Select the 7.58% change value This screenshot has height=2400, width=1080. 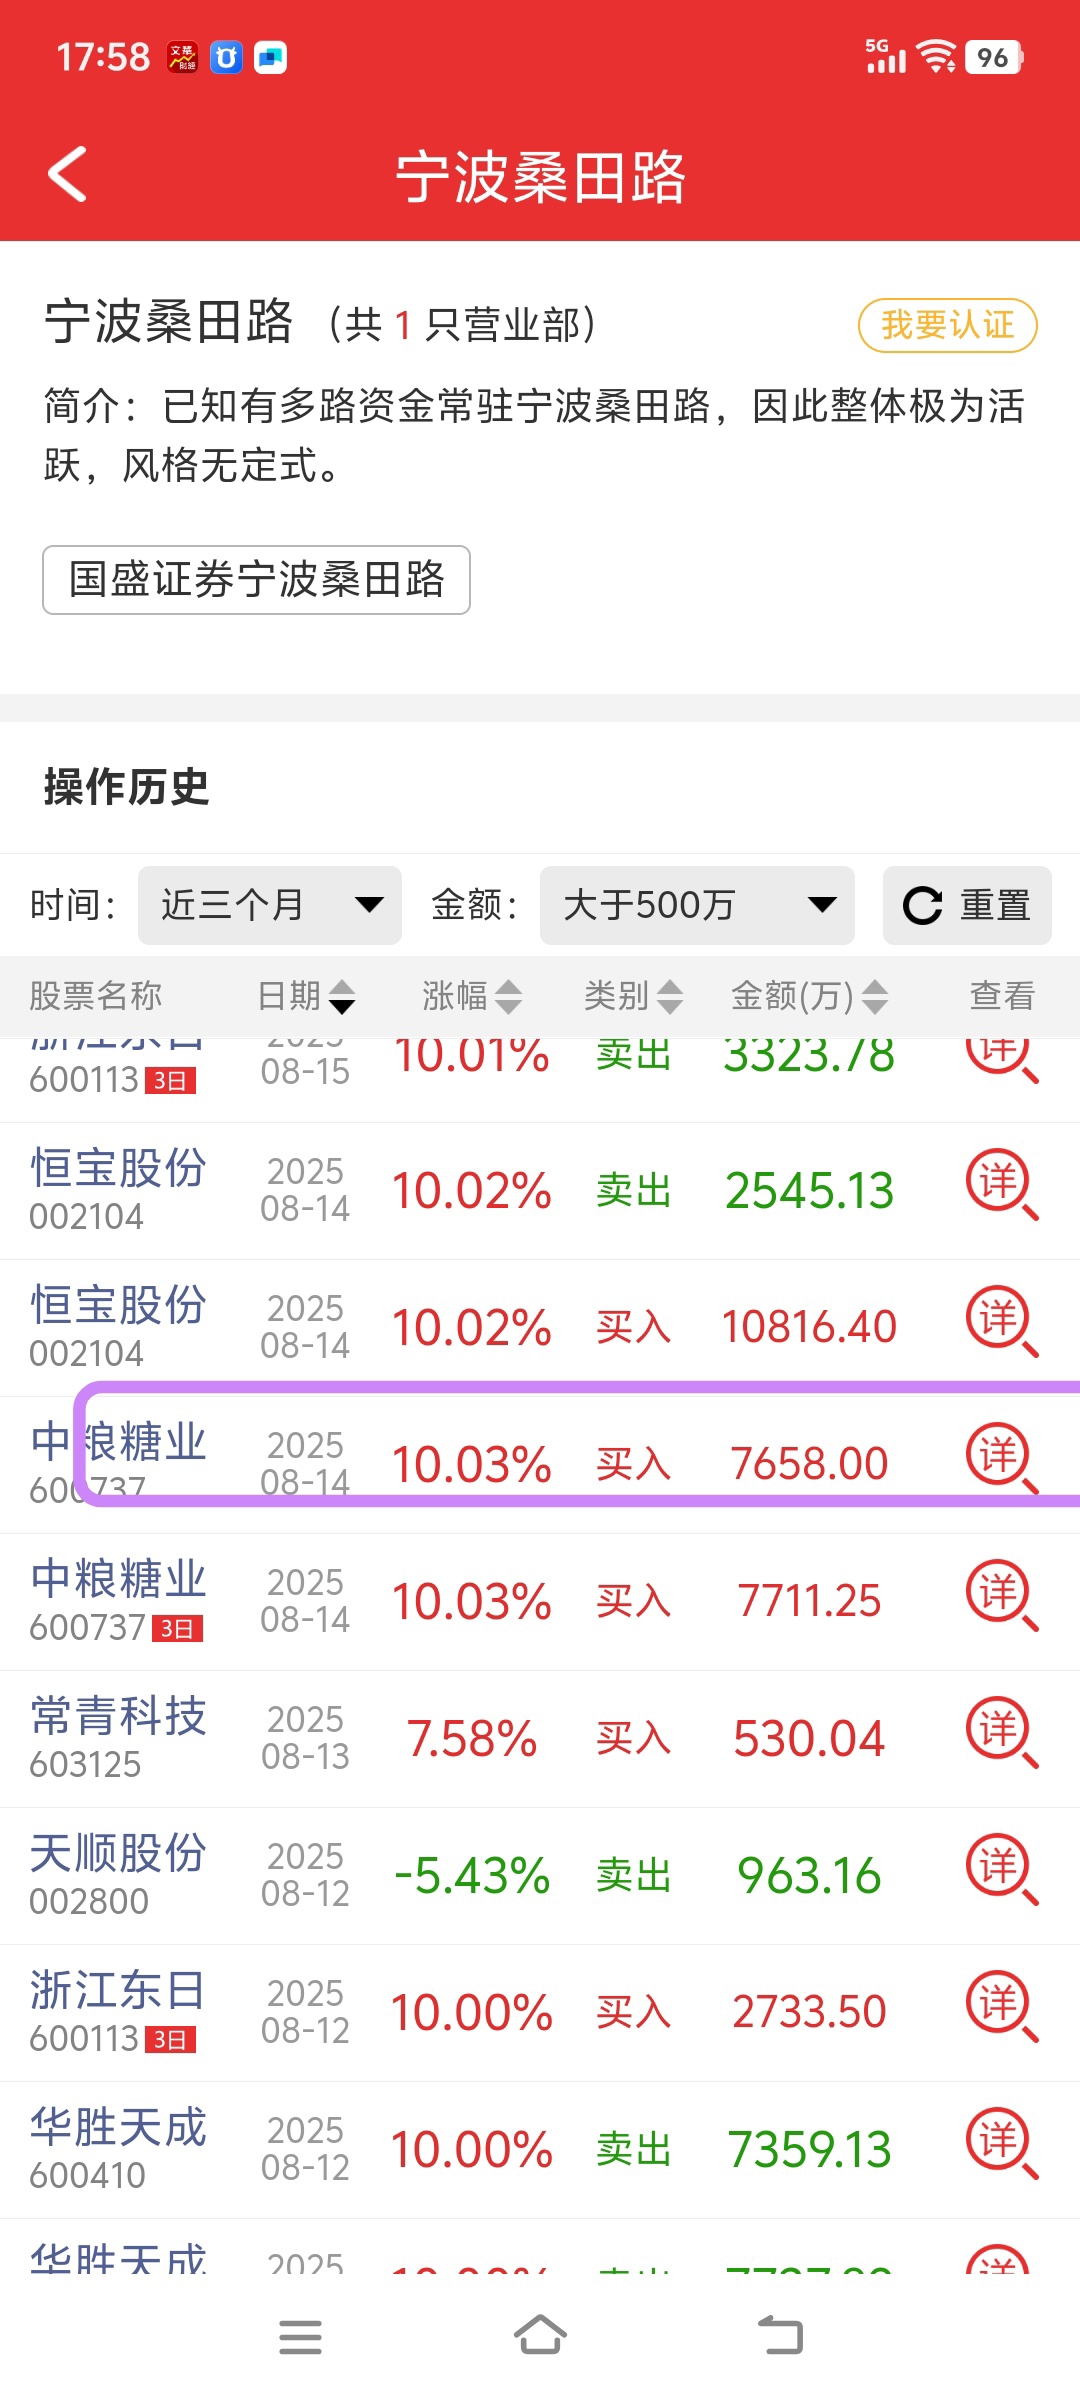coord(472,1739)
